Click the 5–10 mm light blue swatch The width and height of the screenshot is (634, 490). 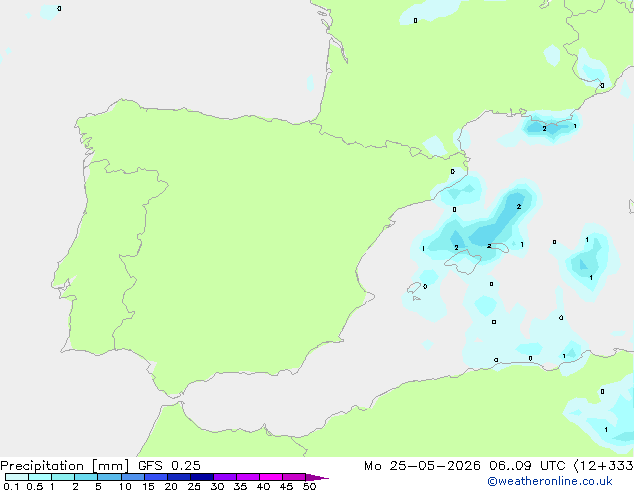pyautogui.click(x=109, y=477)
